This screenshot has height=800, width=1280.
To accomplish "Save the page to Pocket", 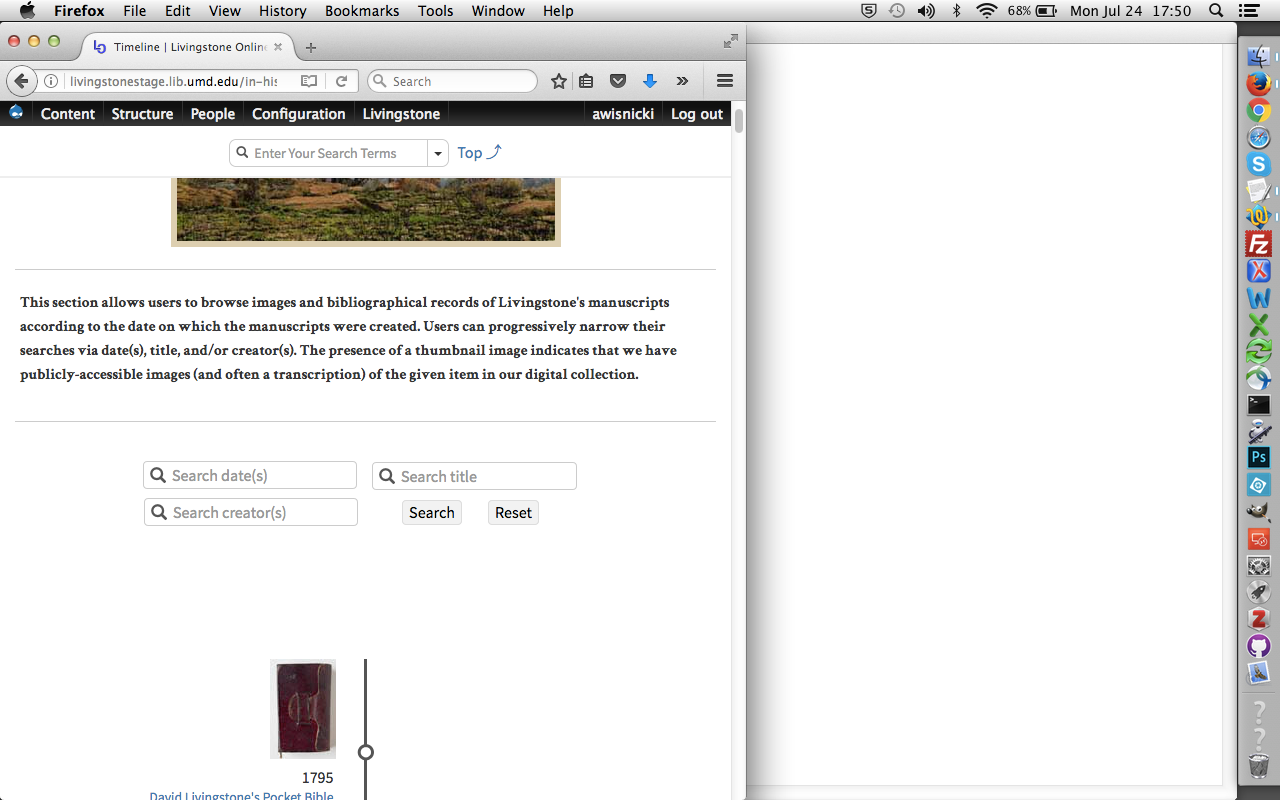I will (618, 81).
